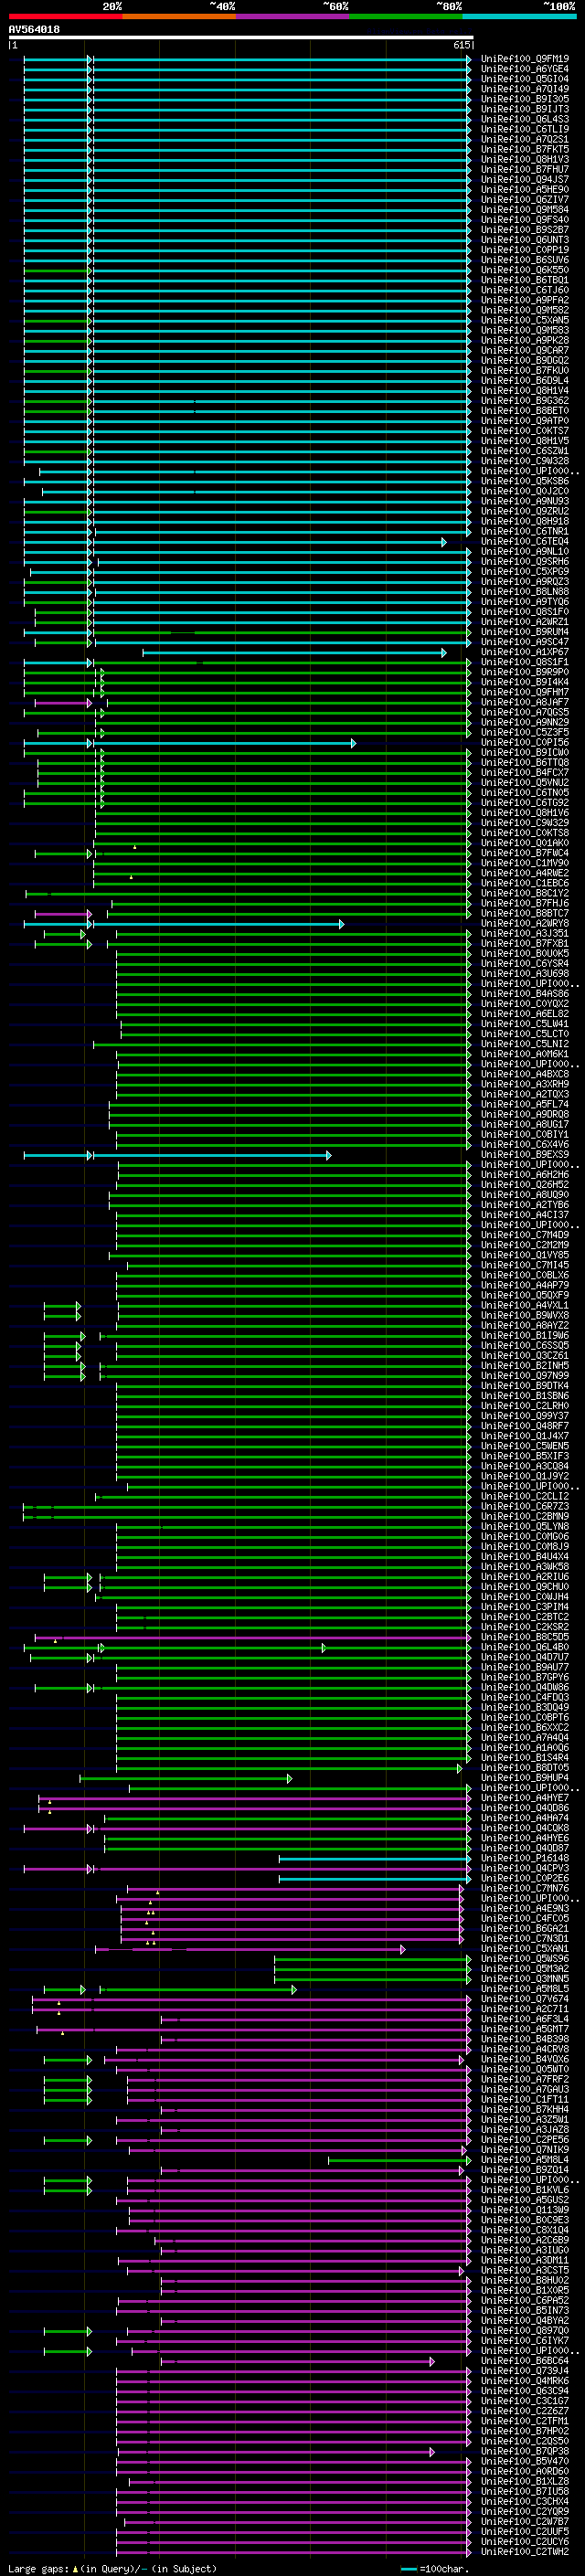The width and height of the screenshot is (585, 2576).
Task: Click the UniRef100_Q113W9 label
Action: click(x=525, y=2210)
